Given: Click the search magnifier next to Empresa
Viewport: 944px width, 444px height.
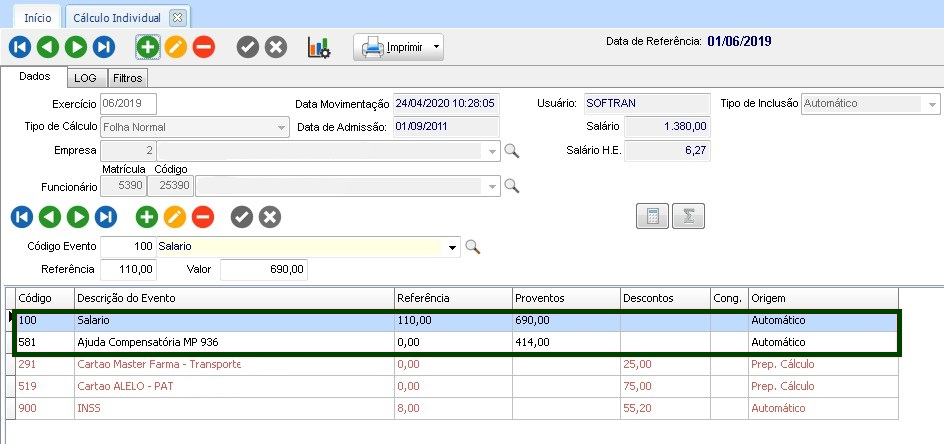Looking at the screenshot, I should pyautogui.click(x=511, y=152).
